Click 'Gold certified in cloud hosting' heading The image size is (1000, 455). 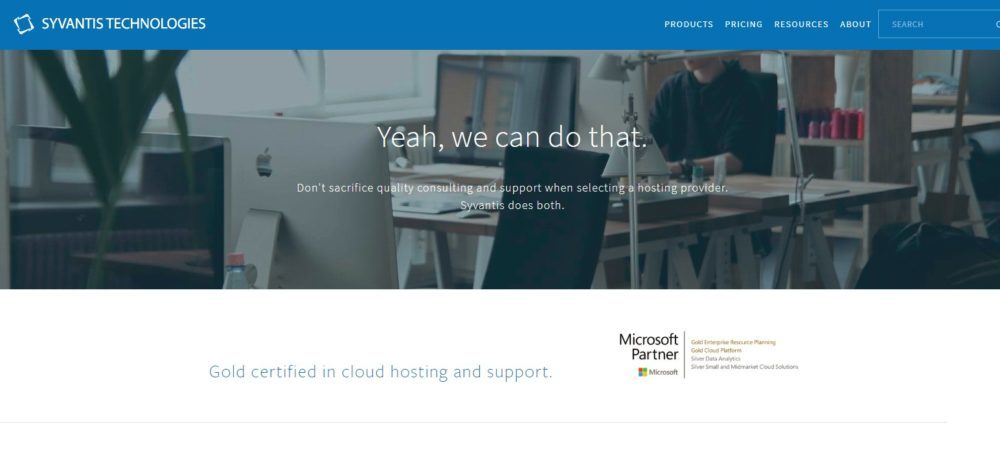click(x=380, y=372)
